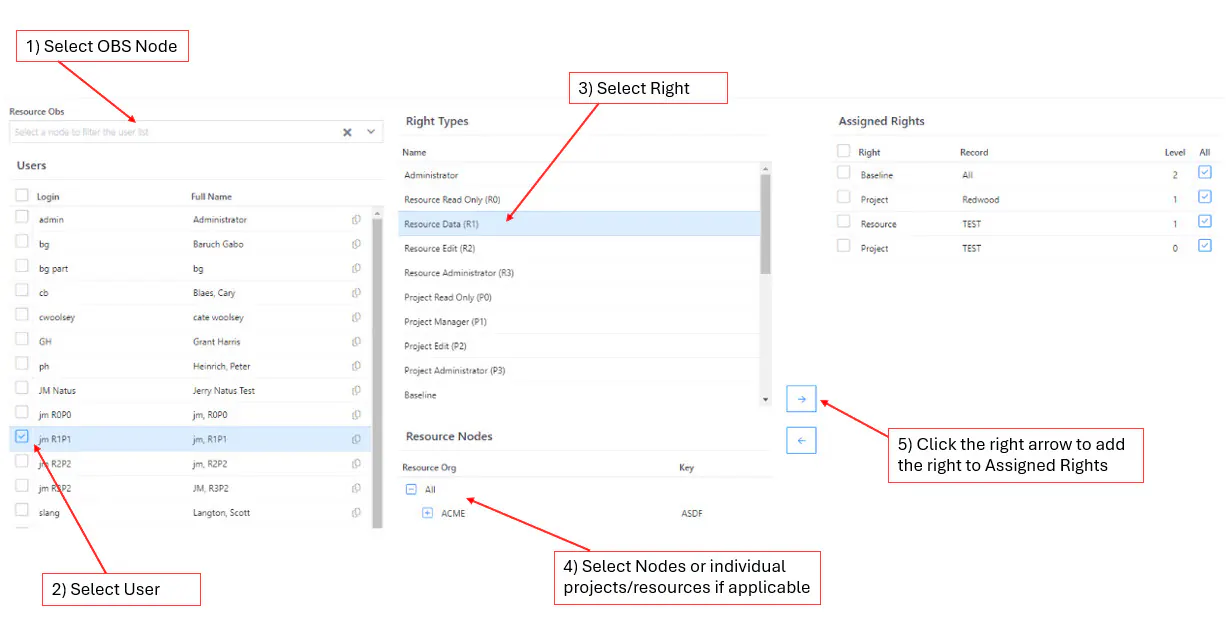Click the Users list scrollbar
Screen dimensions: 1226x625
[377, 371]
